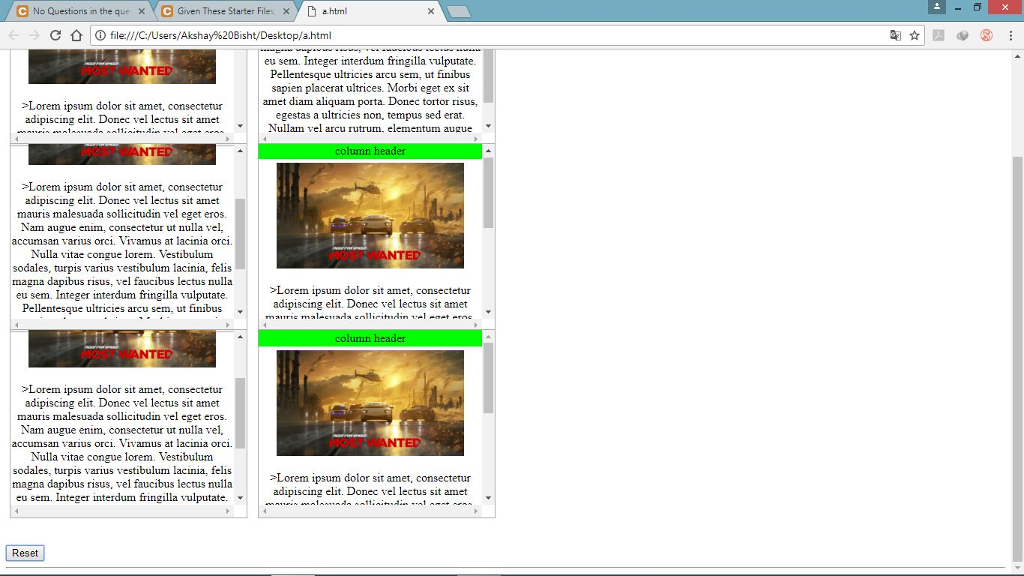This screenshot has width=1024, height=576.
Task: Click scroll-down arrow in middle-left panel
Action: pos(240,312)
